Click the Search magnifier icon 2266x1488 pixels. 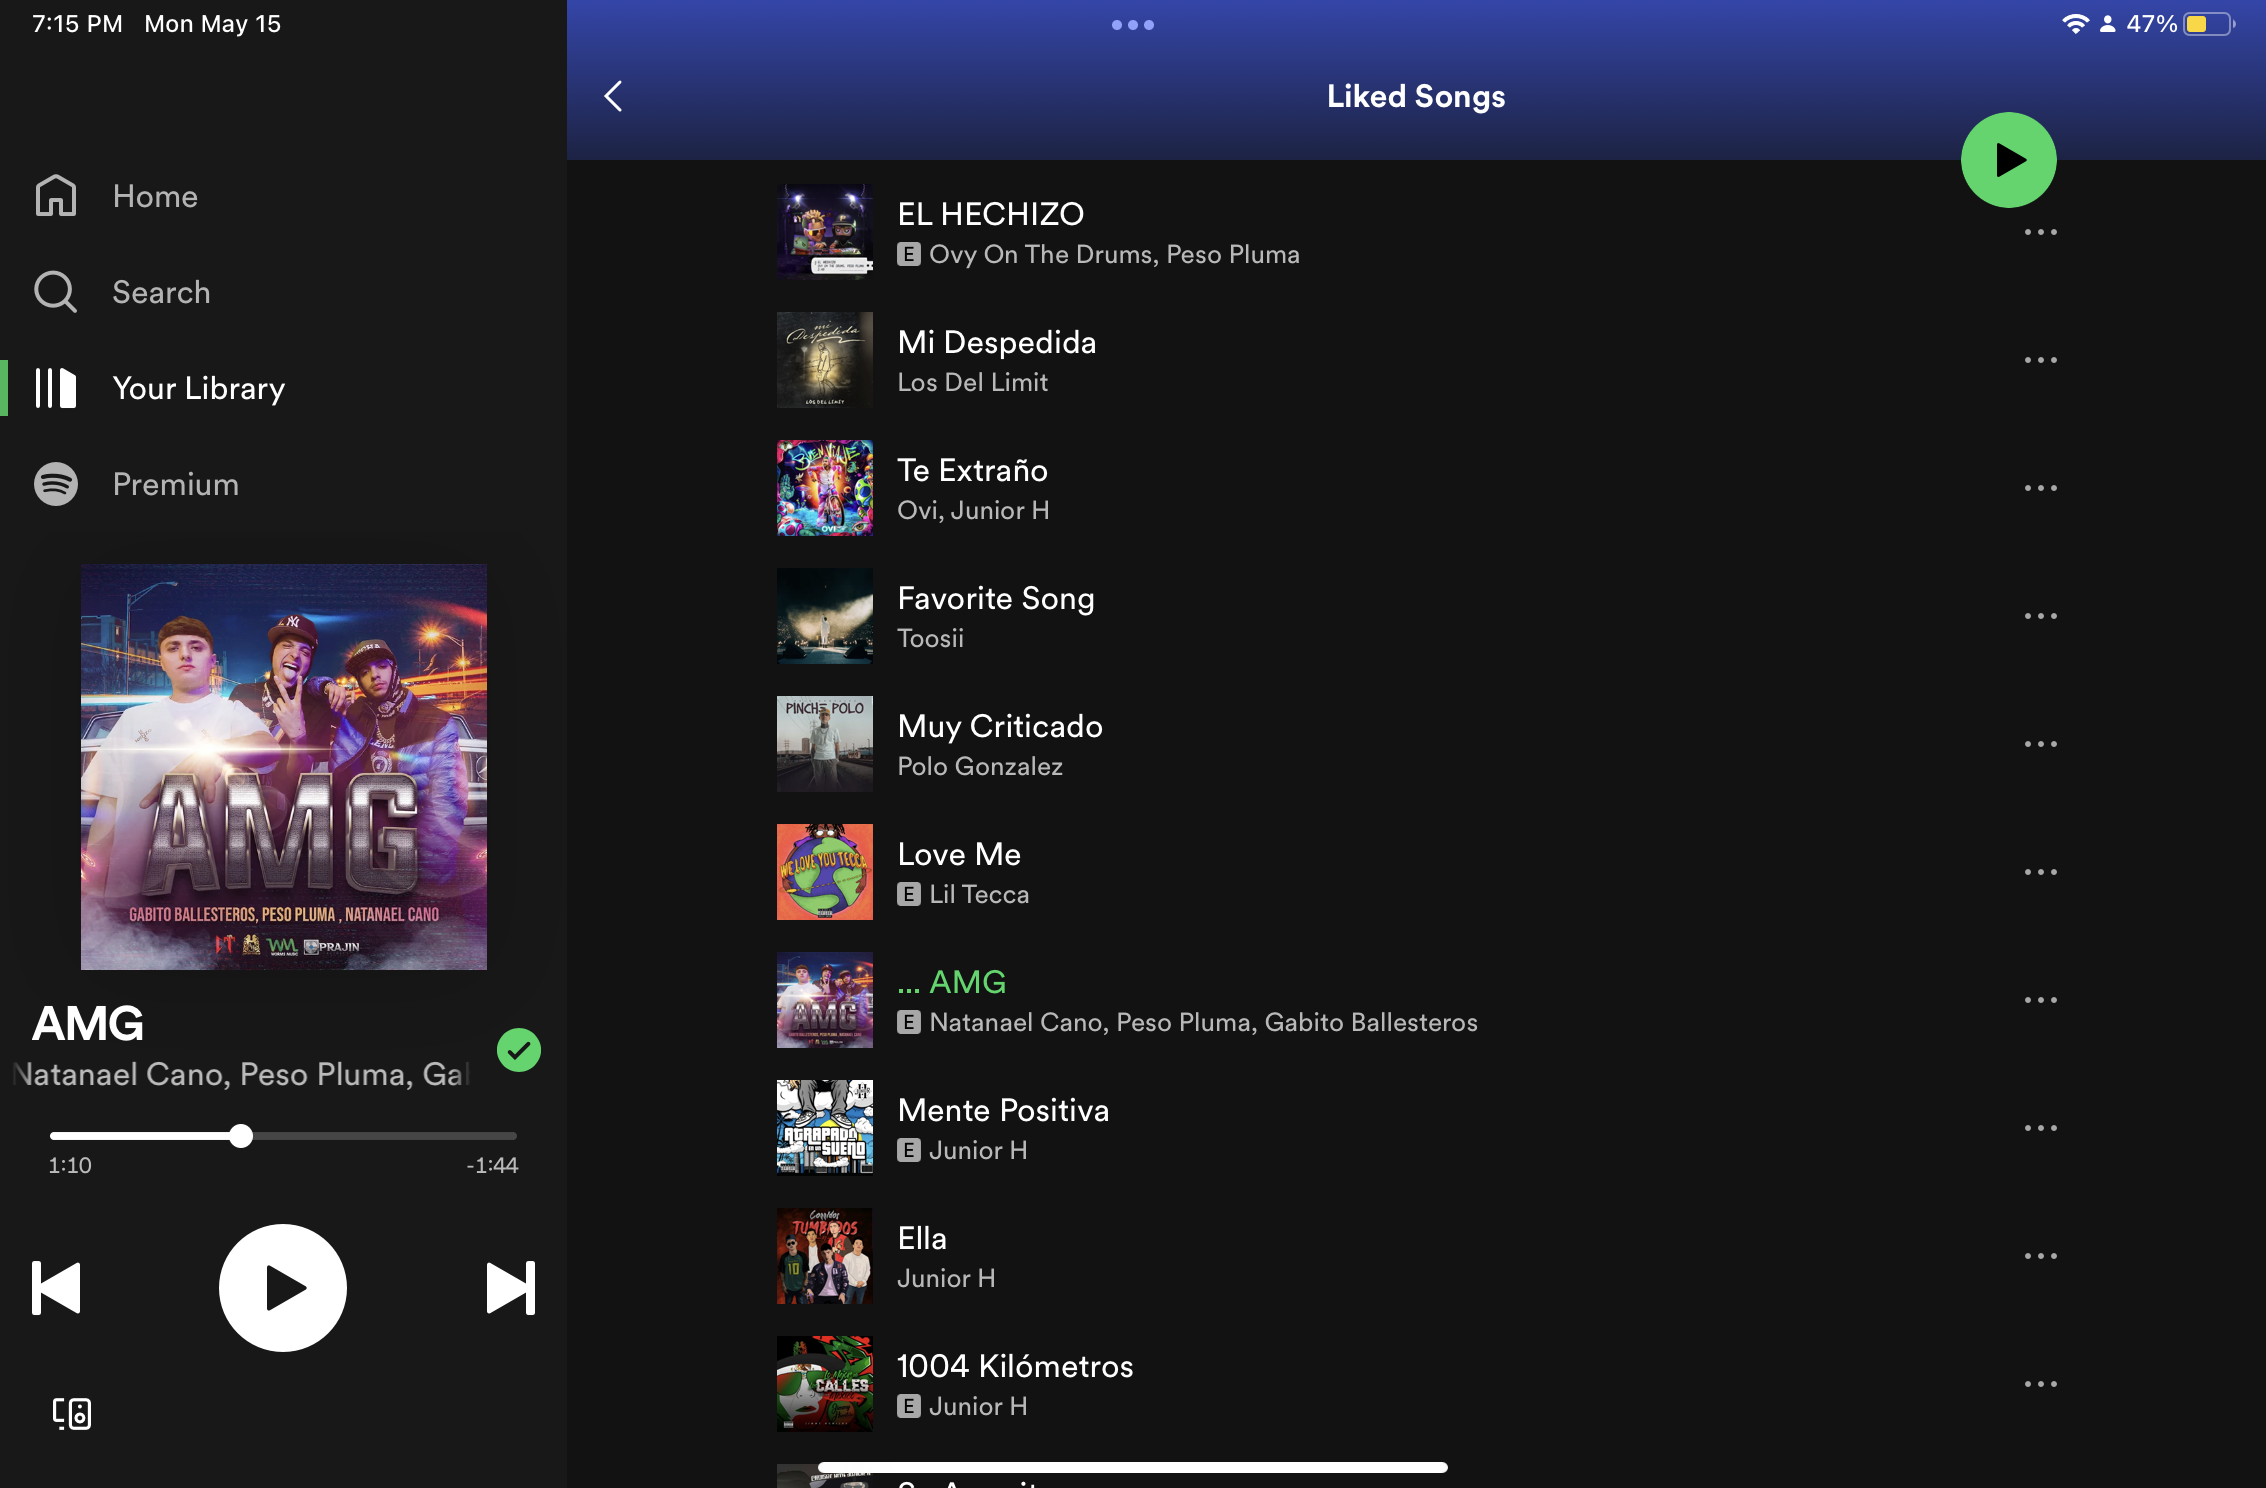[56, 292]
